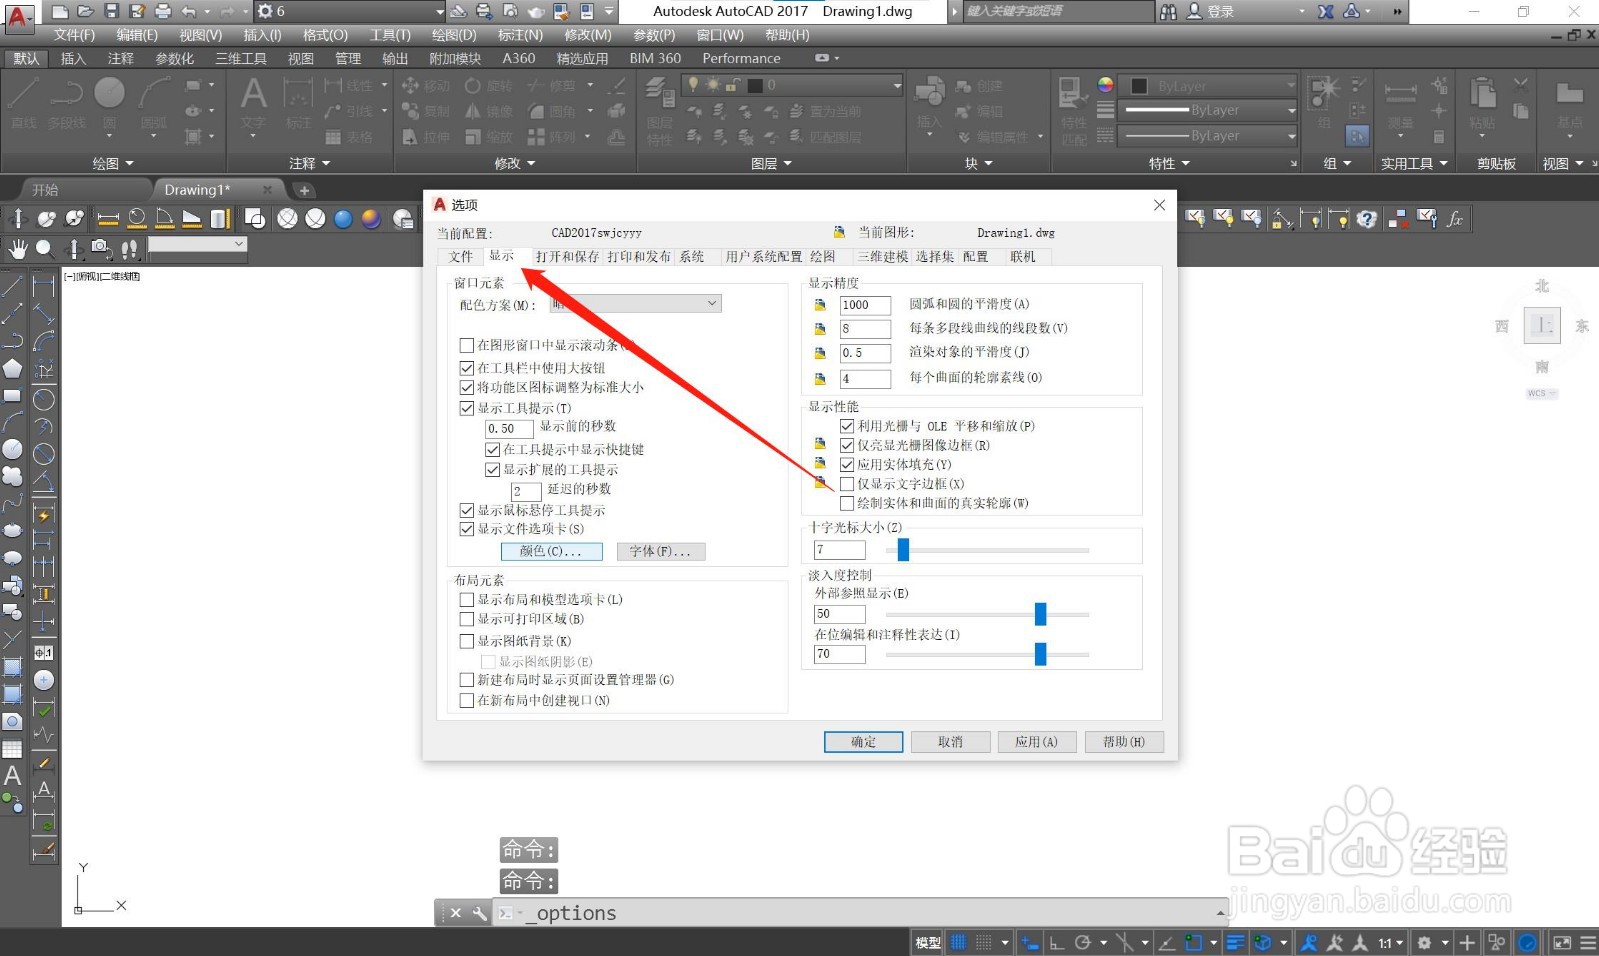The width and height of the screenshot is (1599, 956).
Task: Choose the orange shaded visual style sphere
Action: tap(371, 218)
